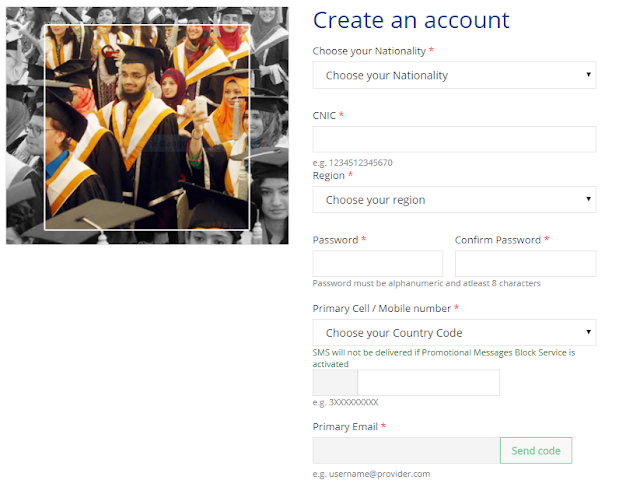Click into the Confirm Password field
Image resolution: width=640 pixels, height=480 pixels.
(x=526, y=263)
